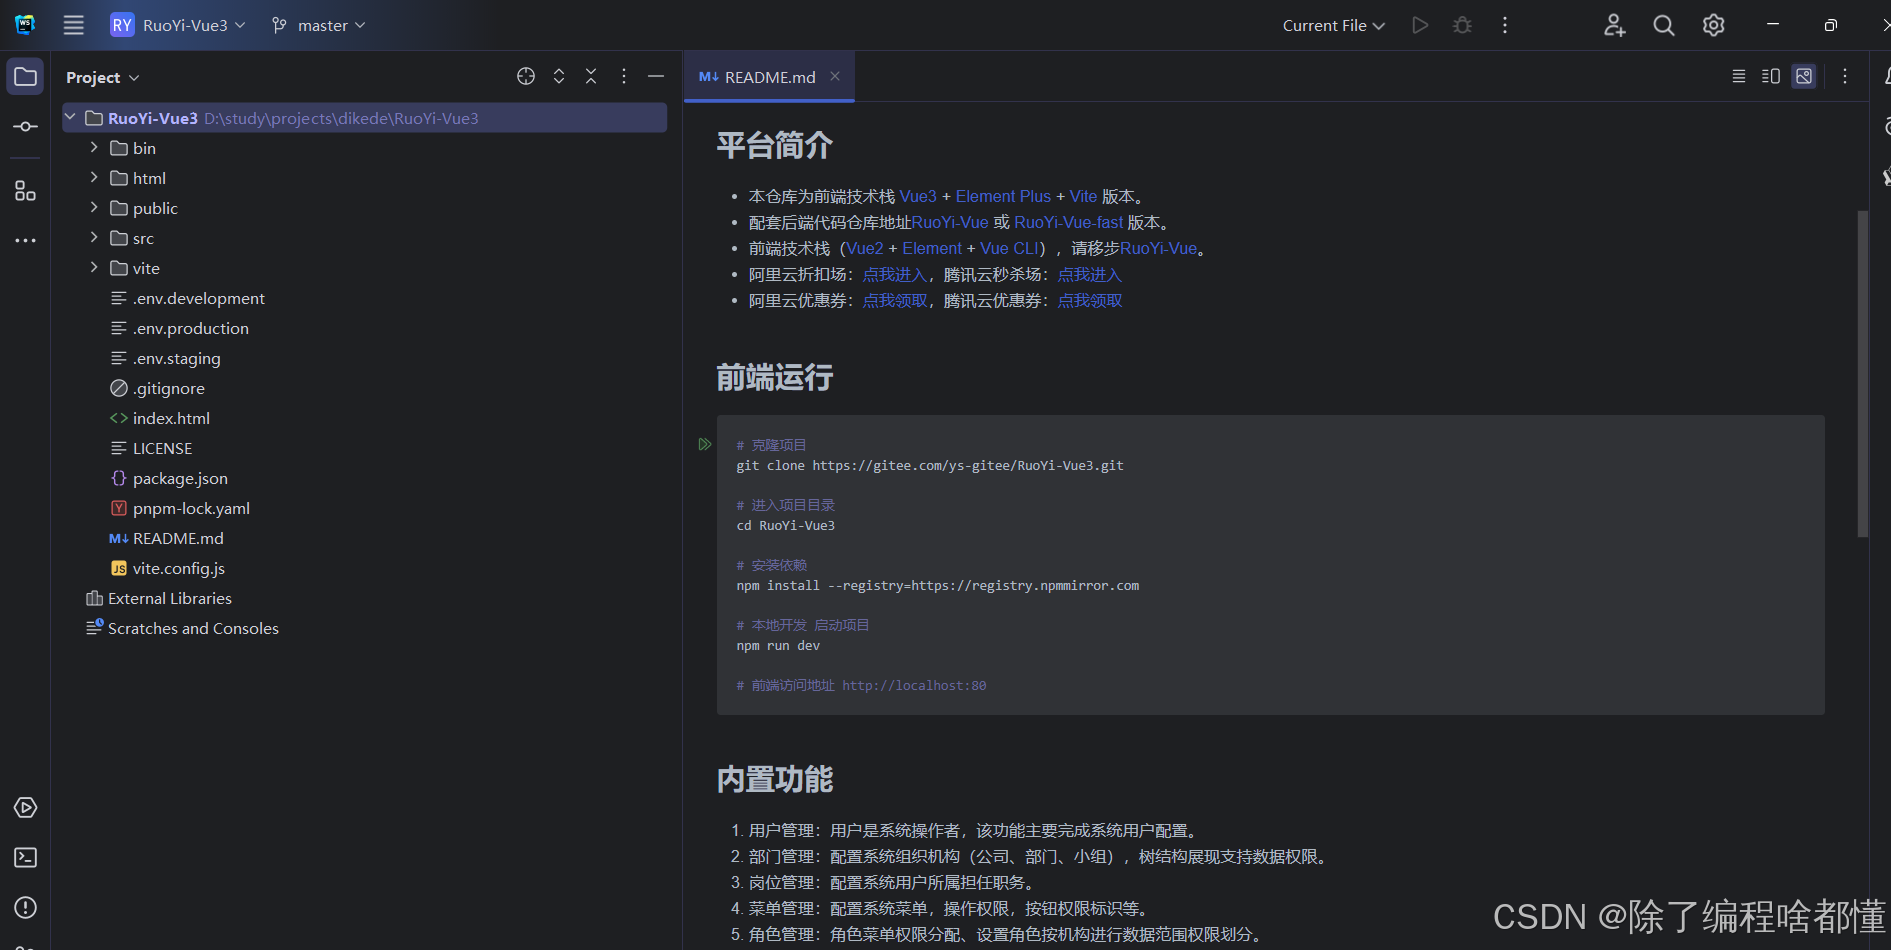The image size is (1891, 950).
Task: Select .env.staging file
Action: coord(165,358)
